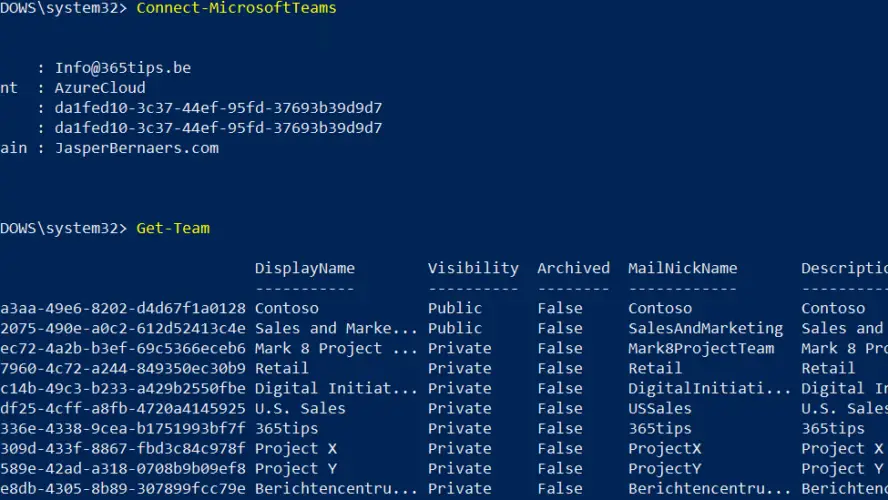Select the Info@365tips.be account value
Viewport: 888px width, 500px height.
(123, 68)
